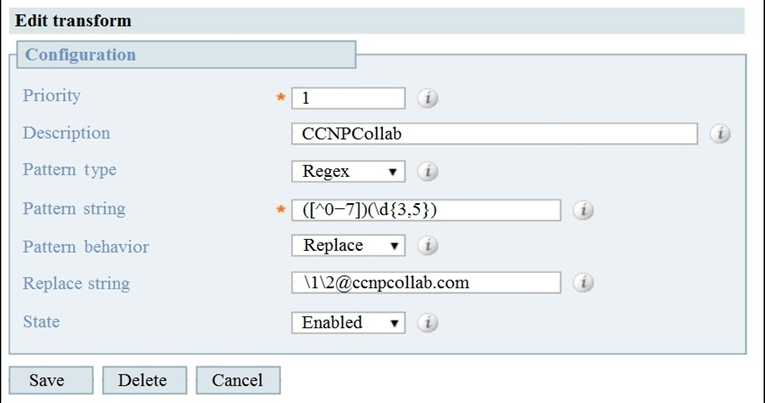Click the Pattern string info icon
Image resolution: width=765 pixels, height=403 pixels.
coord(583,210)
